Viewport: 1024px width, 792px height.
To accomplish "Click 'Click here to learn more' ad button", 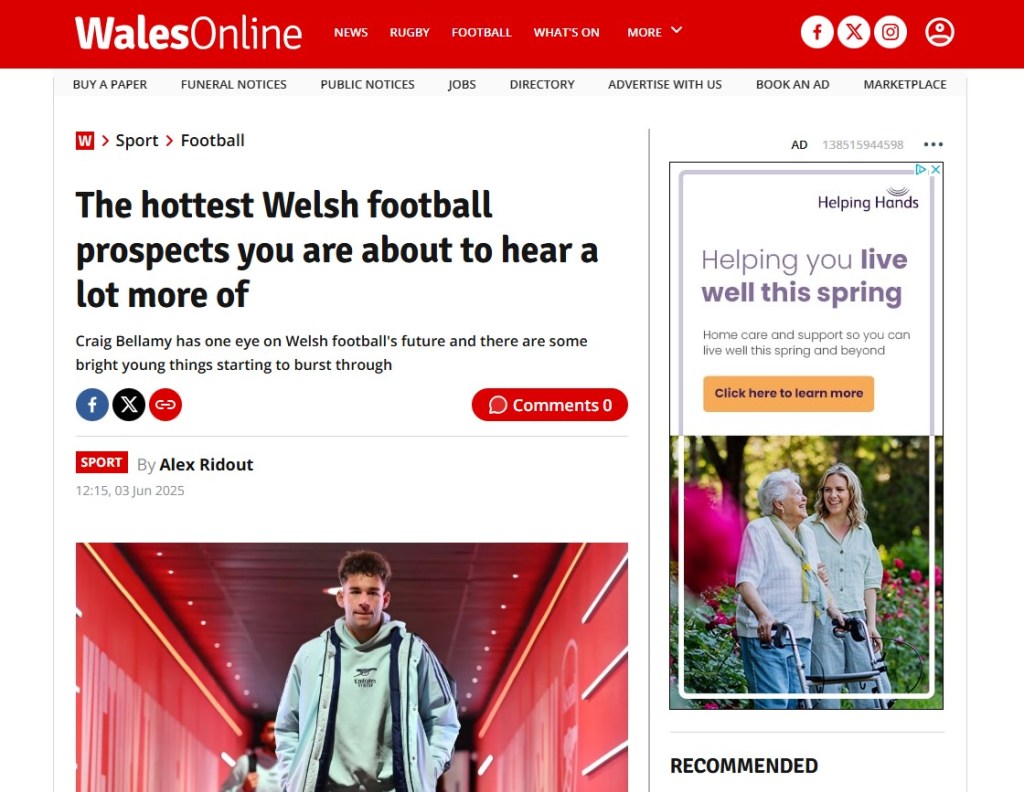I will pyautogui.click(x=788, y=393).
